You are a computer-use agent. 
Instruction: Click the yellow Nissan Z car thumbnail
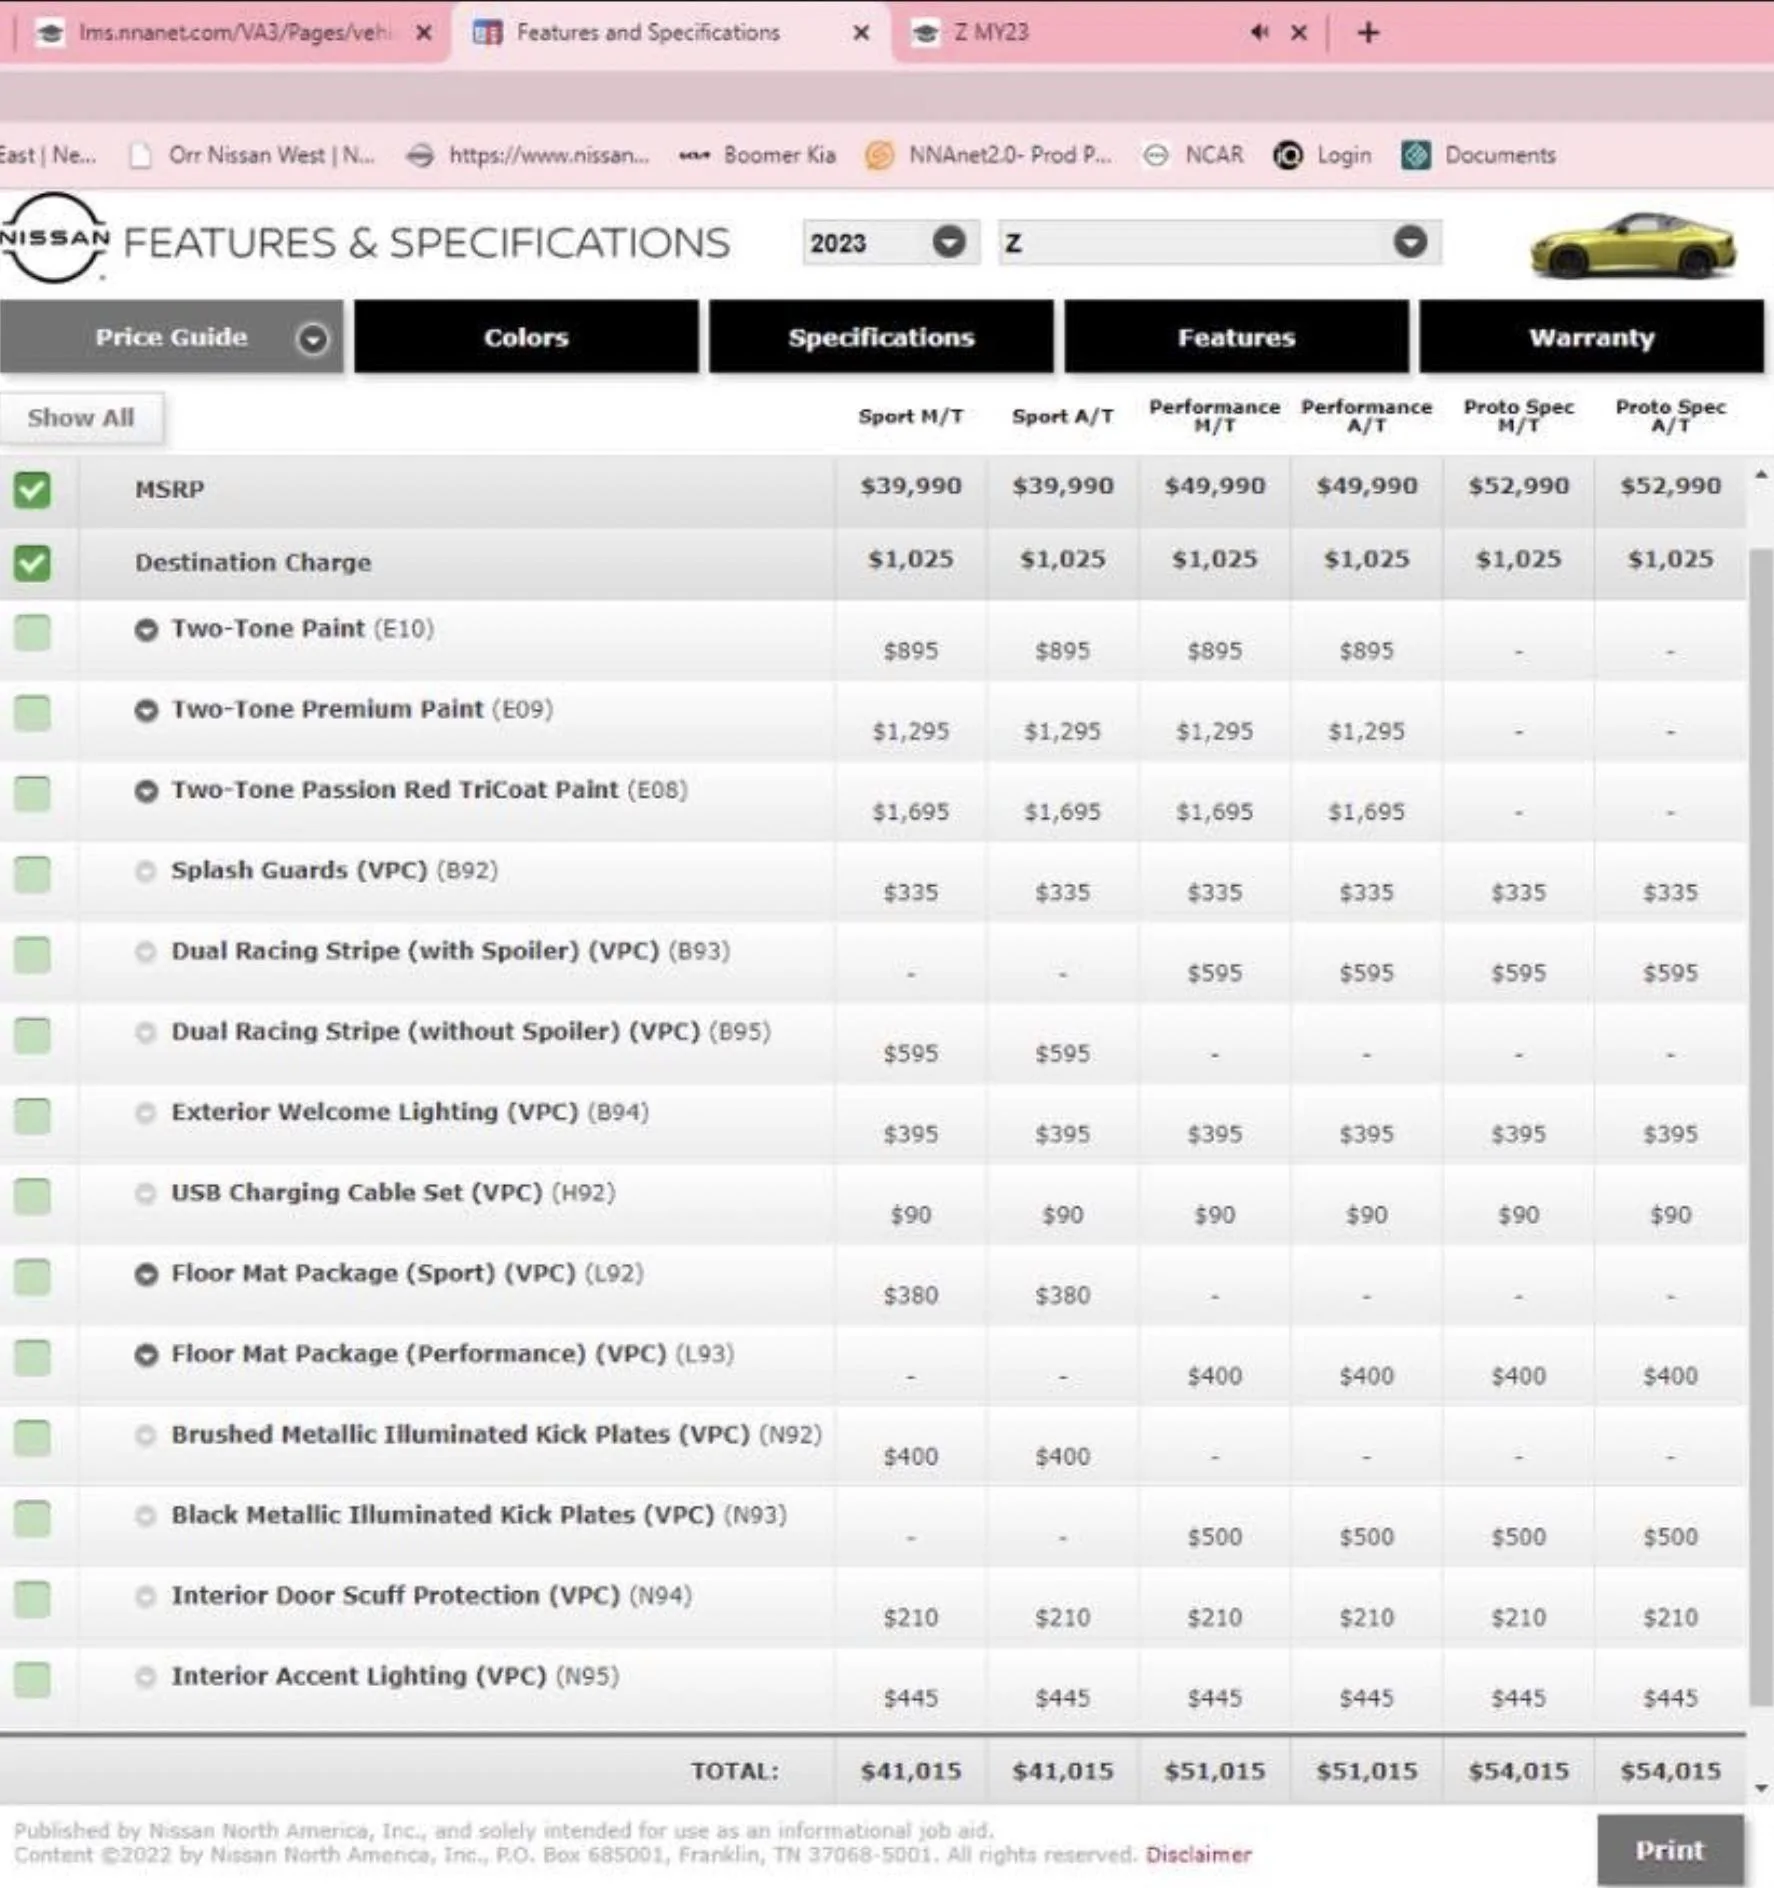click(1632, 245)
